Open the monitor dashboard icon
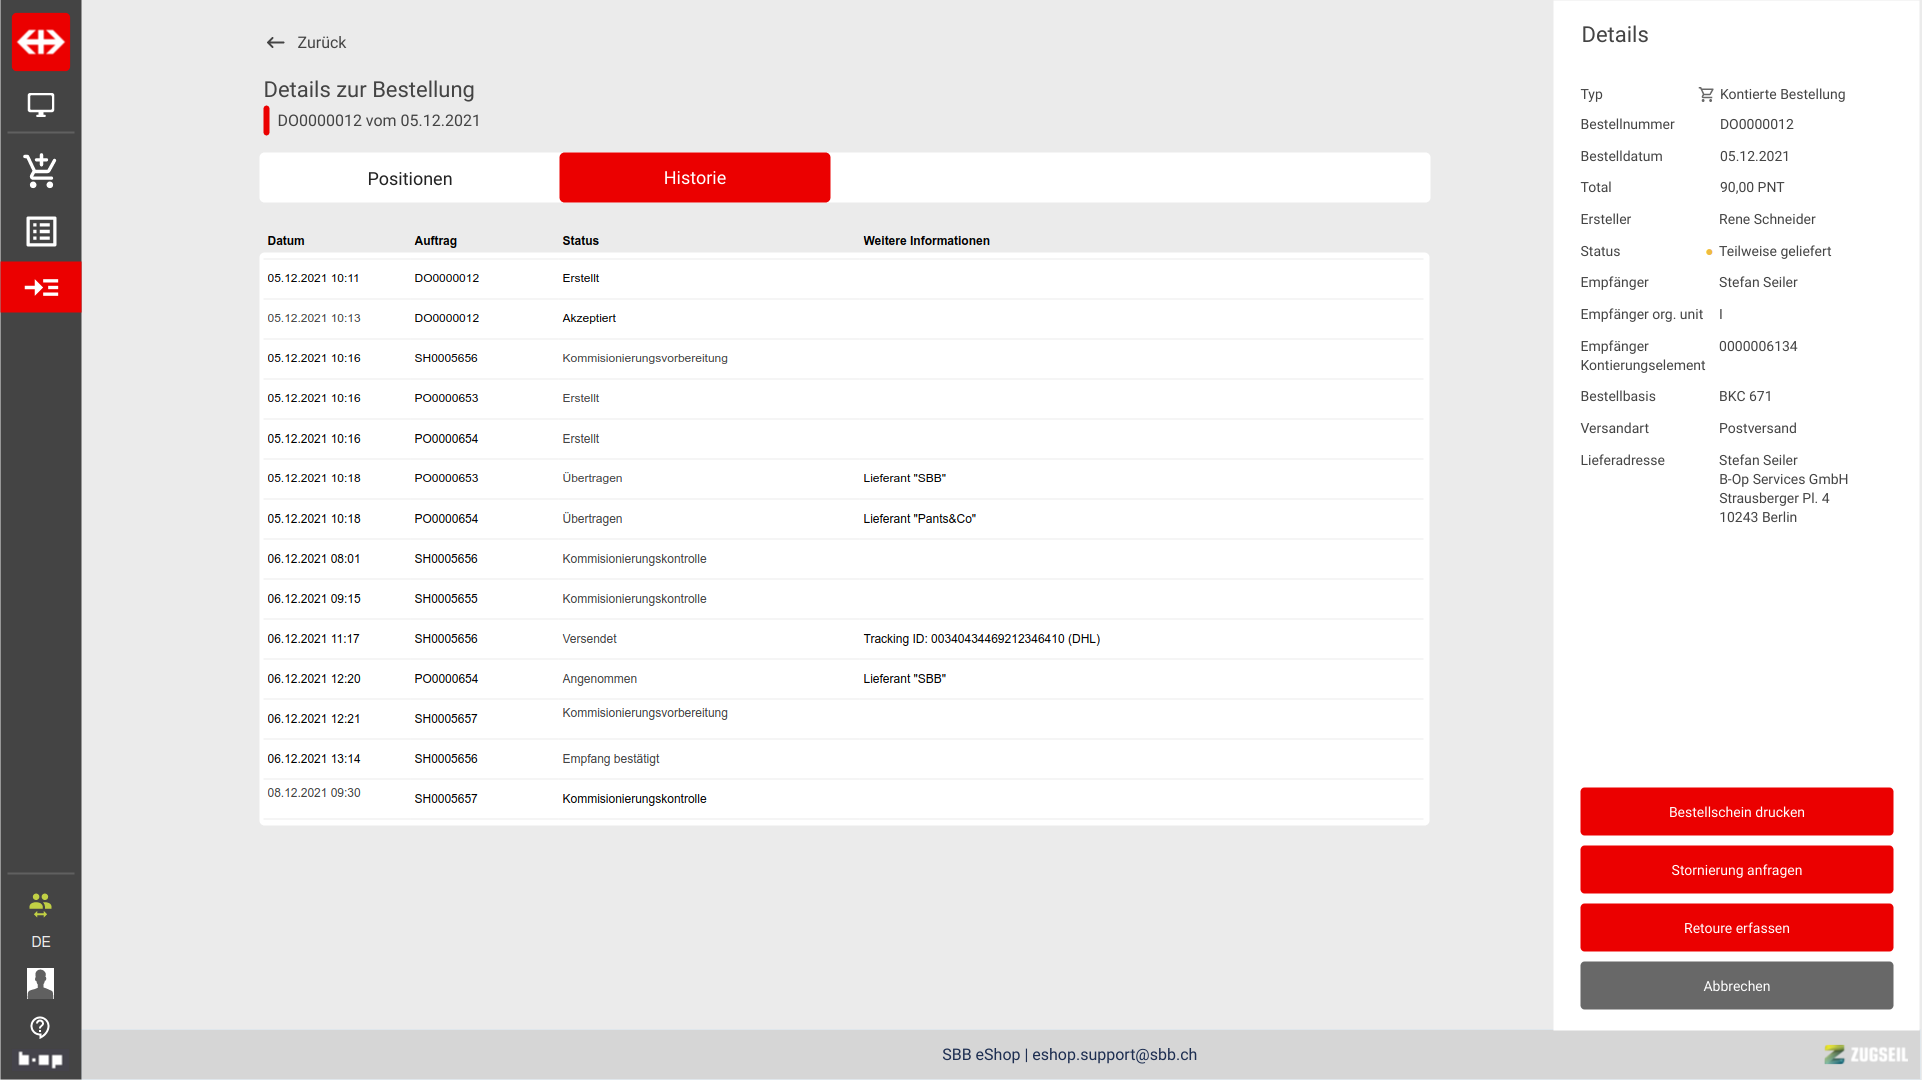This screenshot has height=1080, width=1922. (x=41, y=105)
